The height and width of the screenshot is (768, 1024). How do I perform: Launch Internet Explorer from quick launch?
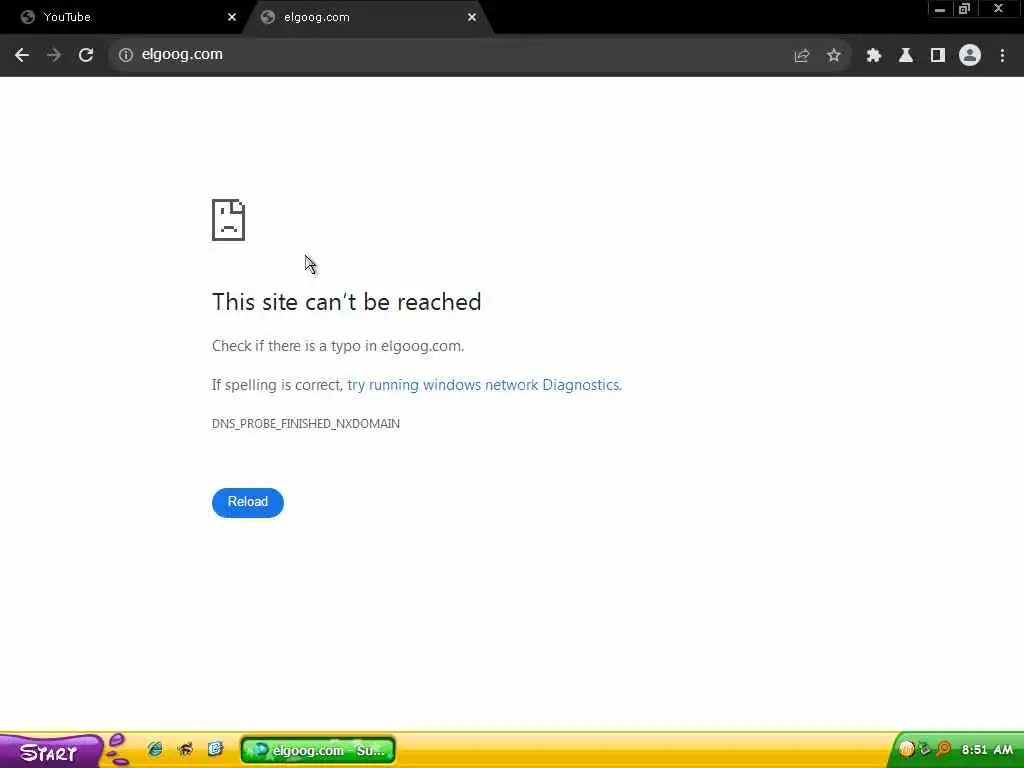(x=155, y=750)
